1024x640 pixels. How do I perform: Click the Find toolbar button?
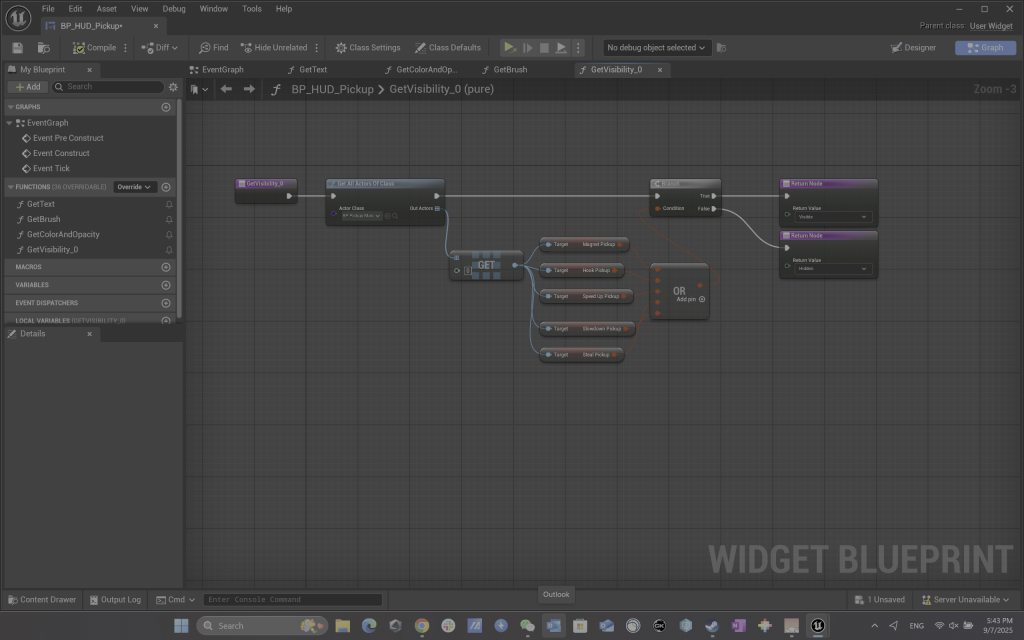point(213,47)
